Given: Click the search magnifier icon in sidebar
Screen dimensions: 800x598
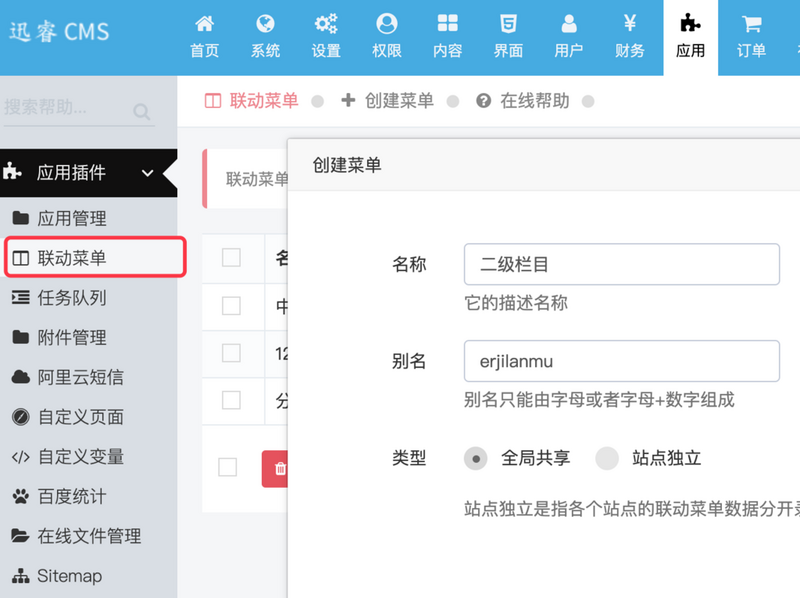Looking at the screenshot, I should 141,111.
